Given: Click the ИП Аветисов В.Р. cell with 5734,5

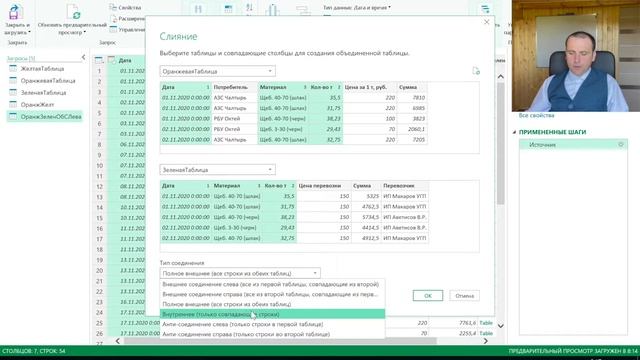Looking at the screenshot, I should [405, 217].
